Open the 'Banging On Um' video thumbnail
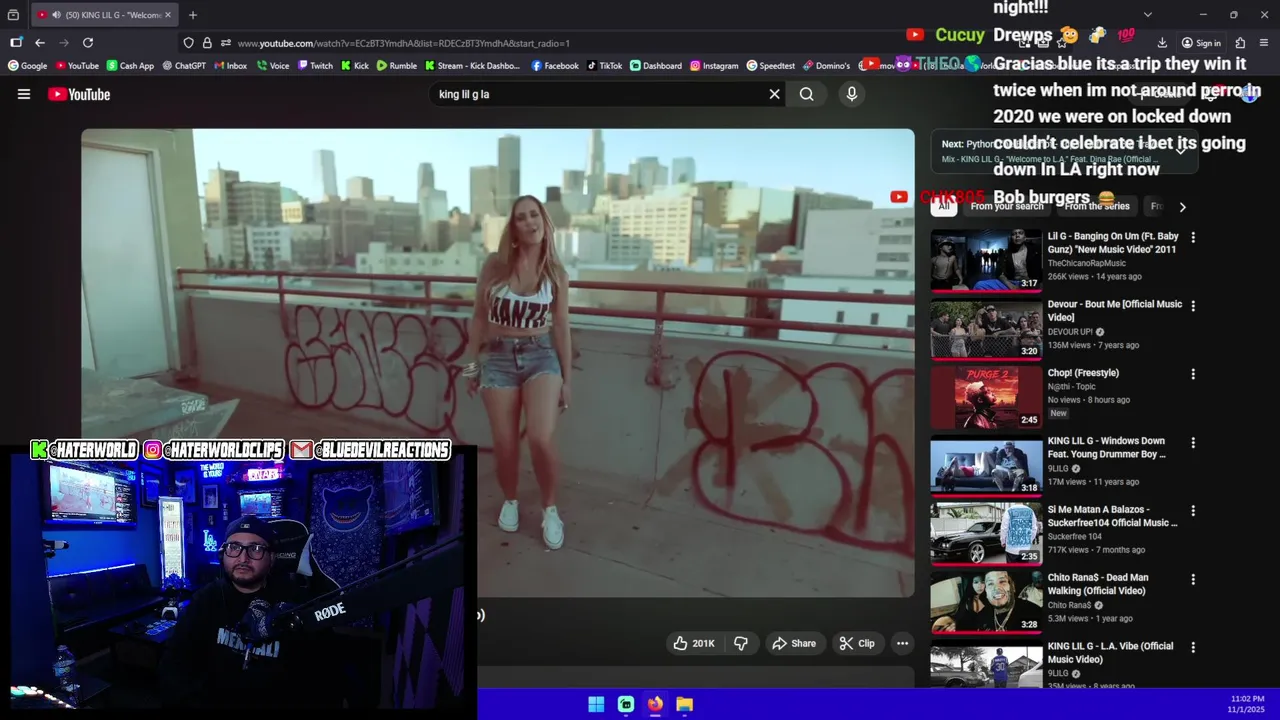Image resolution: width=1280 pixels, height=720 pixels. (986, 260)
